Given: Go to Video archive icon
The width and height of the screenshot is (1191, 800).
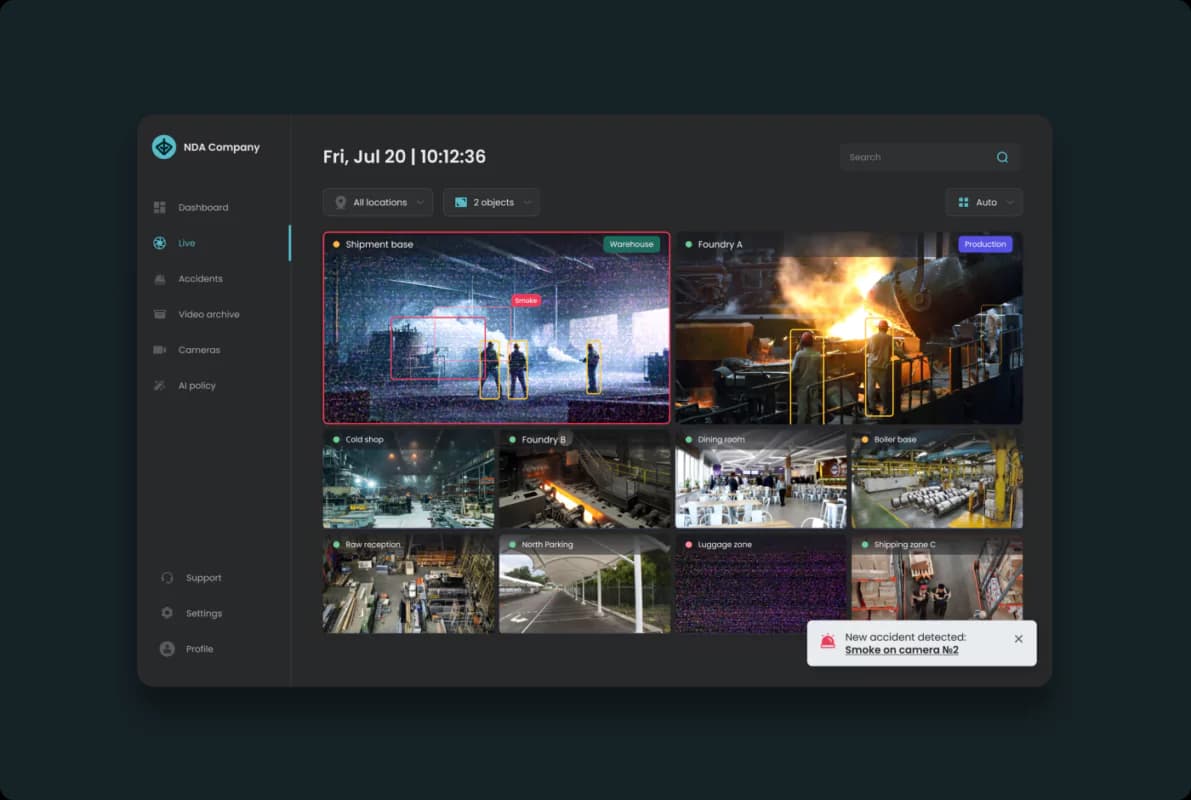Looking at the screenshot, I should (160, 314).
